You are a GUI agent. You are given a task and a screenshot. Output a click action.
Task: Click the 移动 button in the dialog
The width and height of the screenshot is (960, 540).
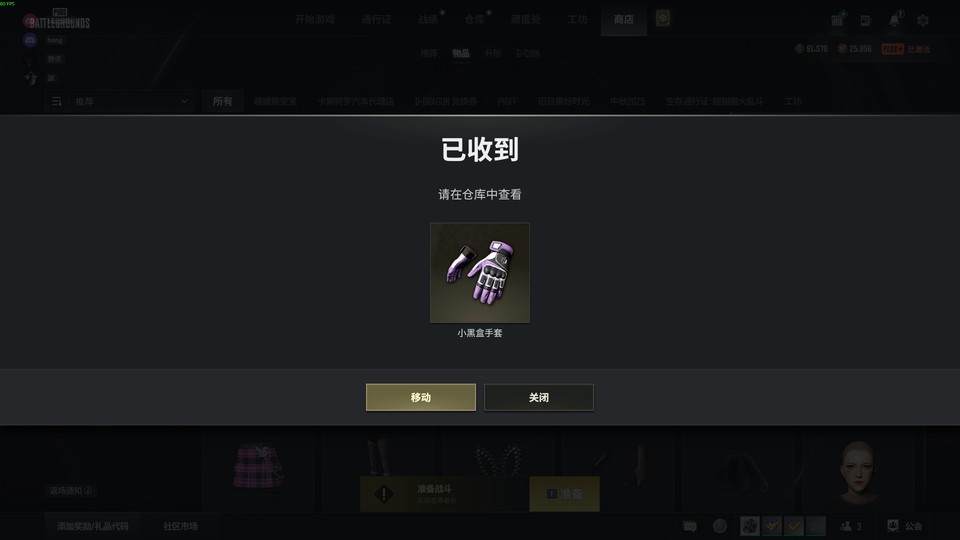tap(421, 397)
